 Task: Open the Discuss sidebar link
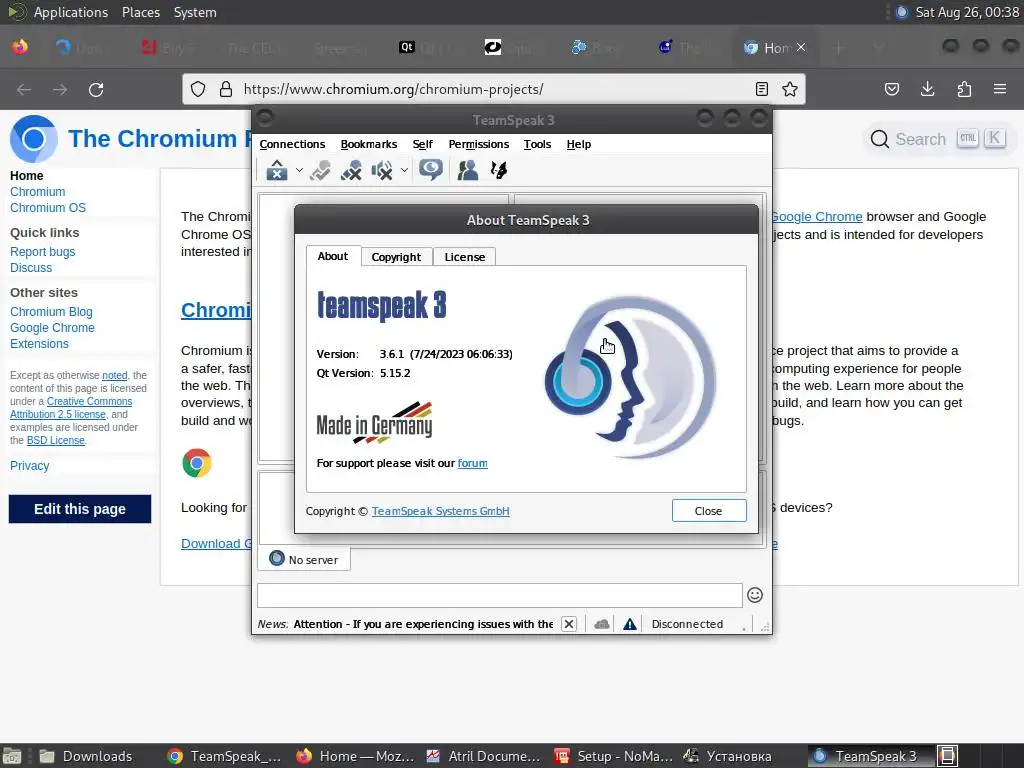pos(31,268)
